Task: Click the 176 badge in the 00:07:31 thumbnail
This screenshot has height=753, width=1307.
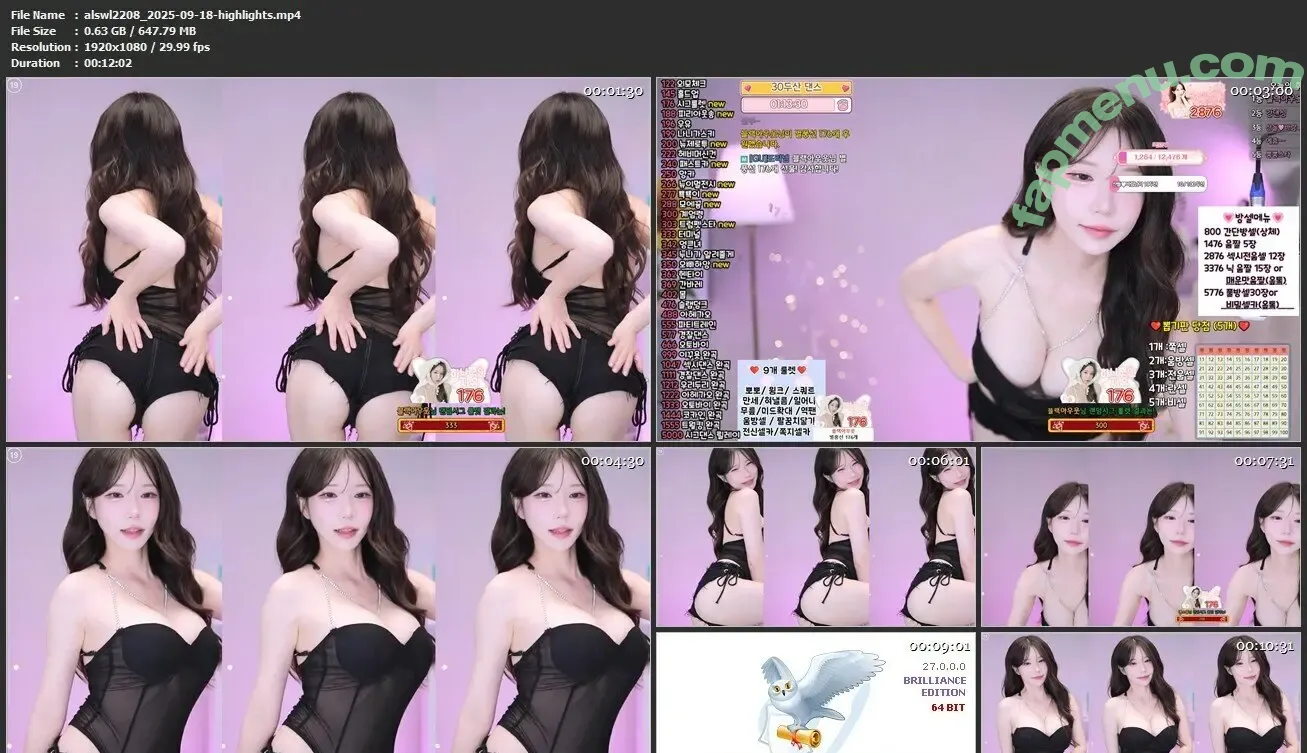Action: [x=1210, y=603]
